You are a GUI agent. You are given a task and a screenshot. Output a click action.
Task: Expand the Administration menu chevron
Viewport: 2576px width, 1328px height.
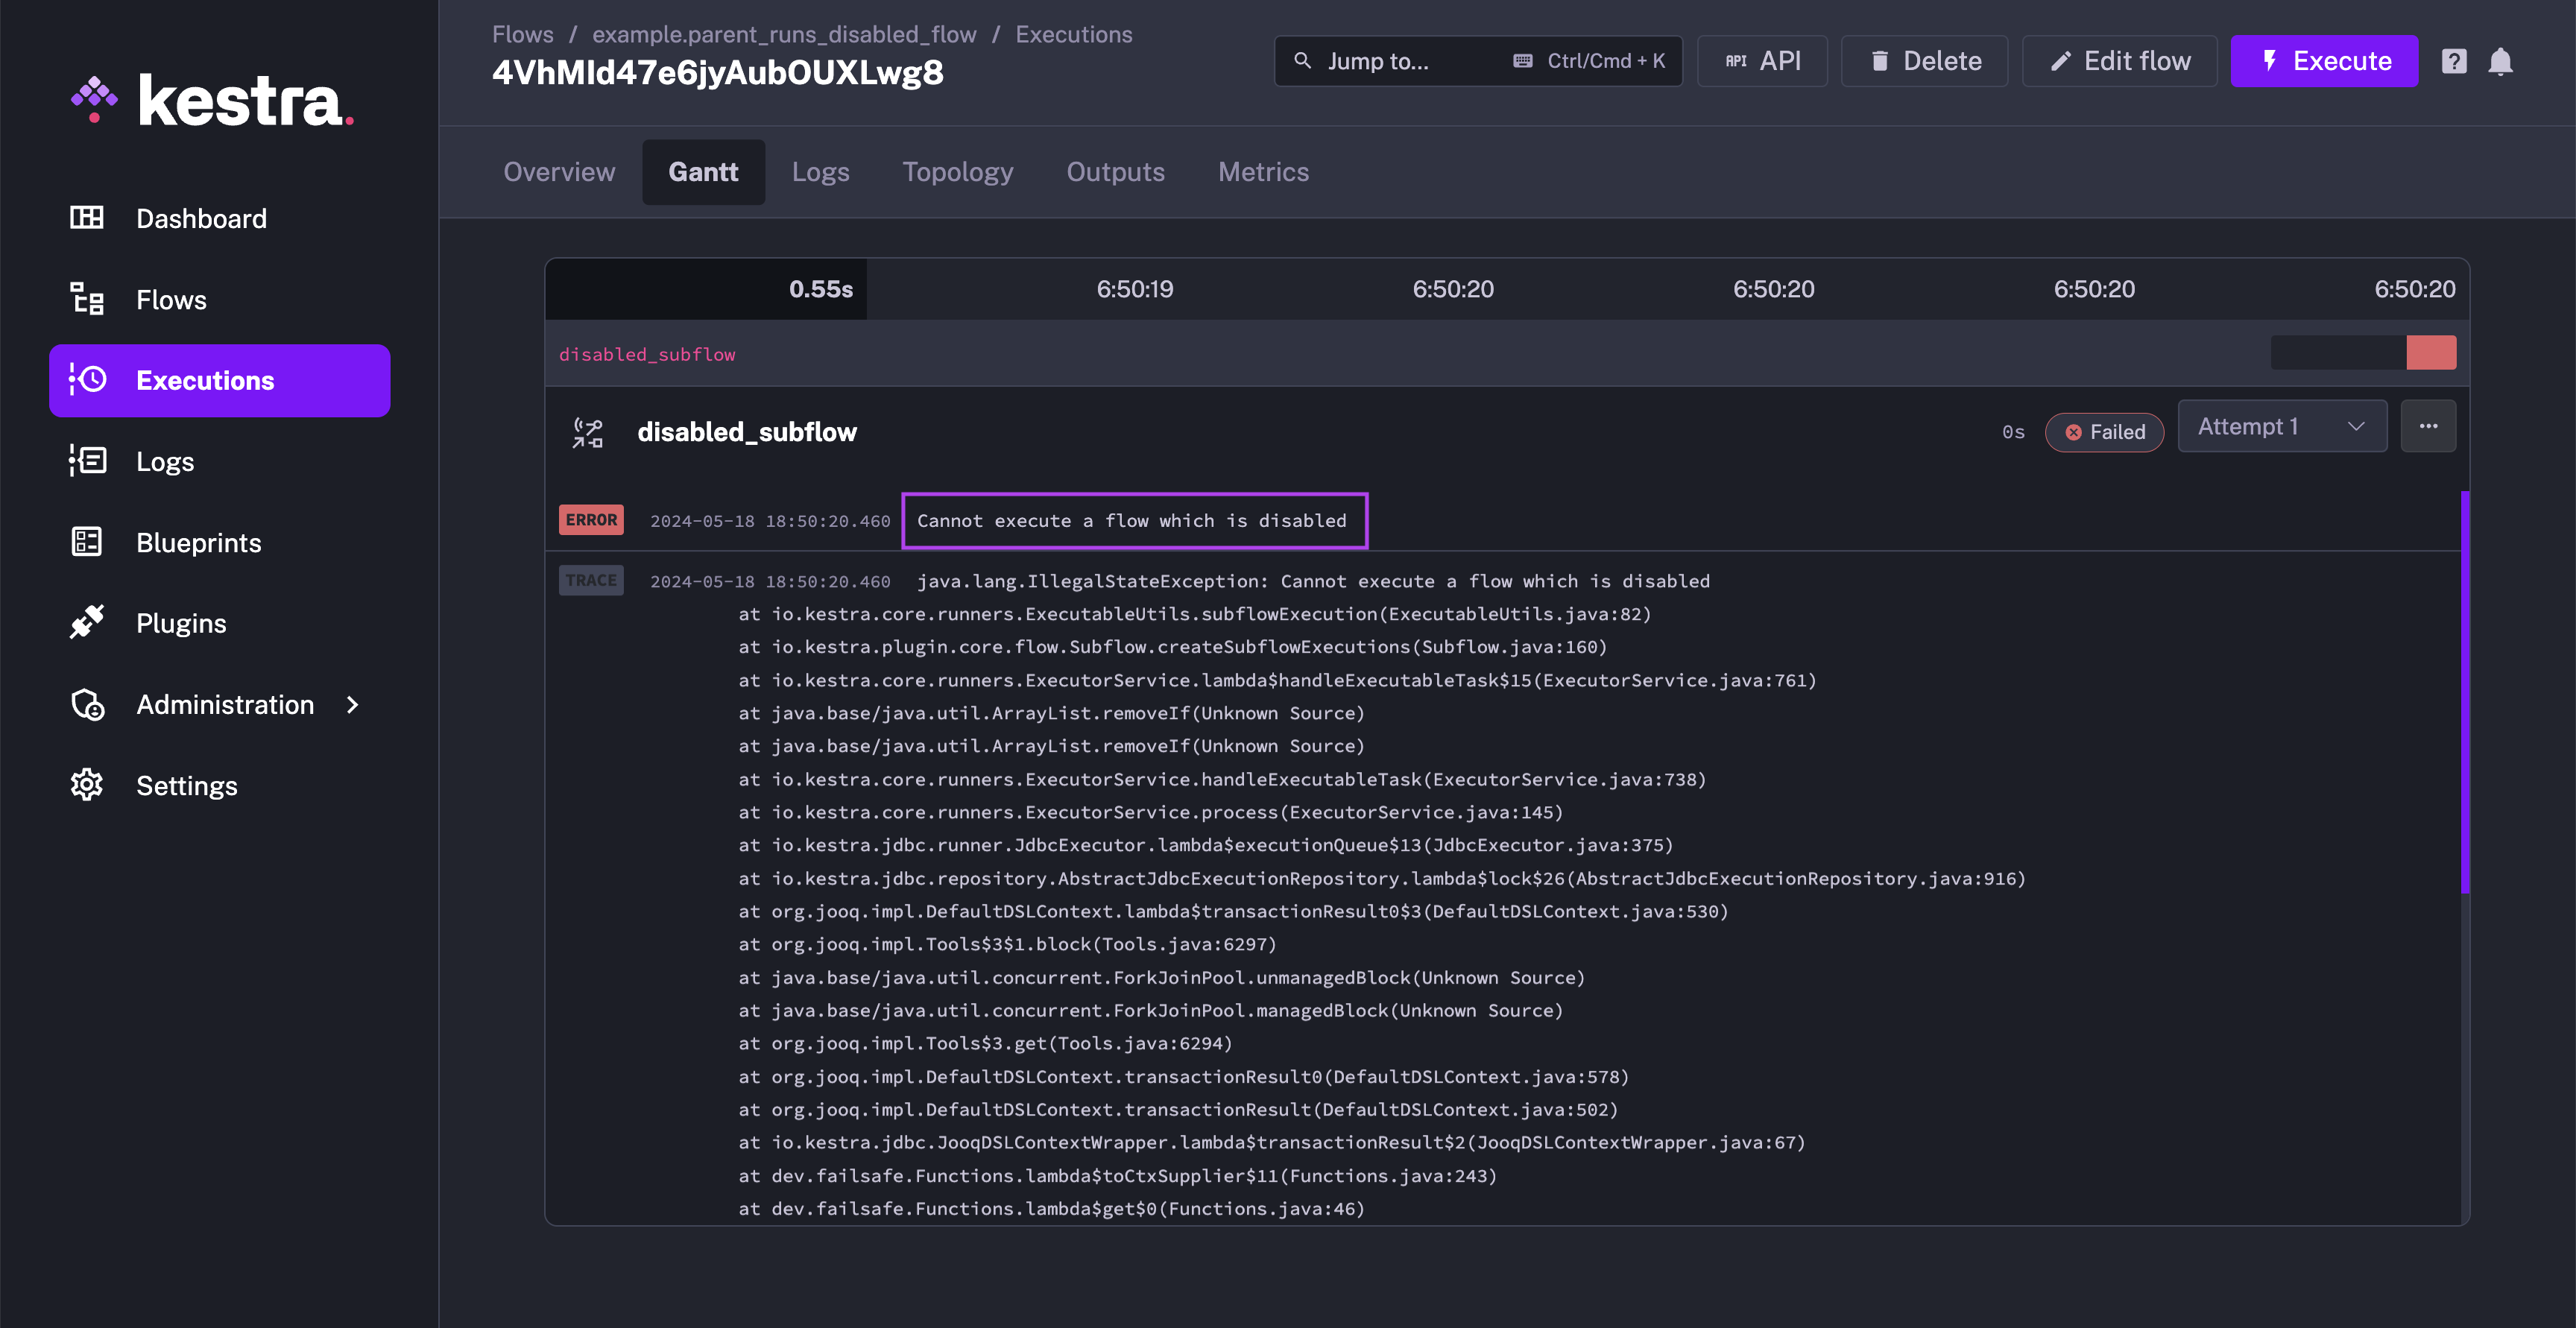tap(352, 705)
